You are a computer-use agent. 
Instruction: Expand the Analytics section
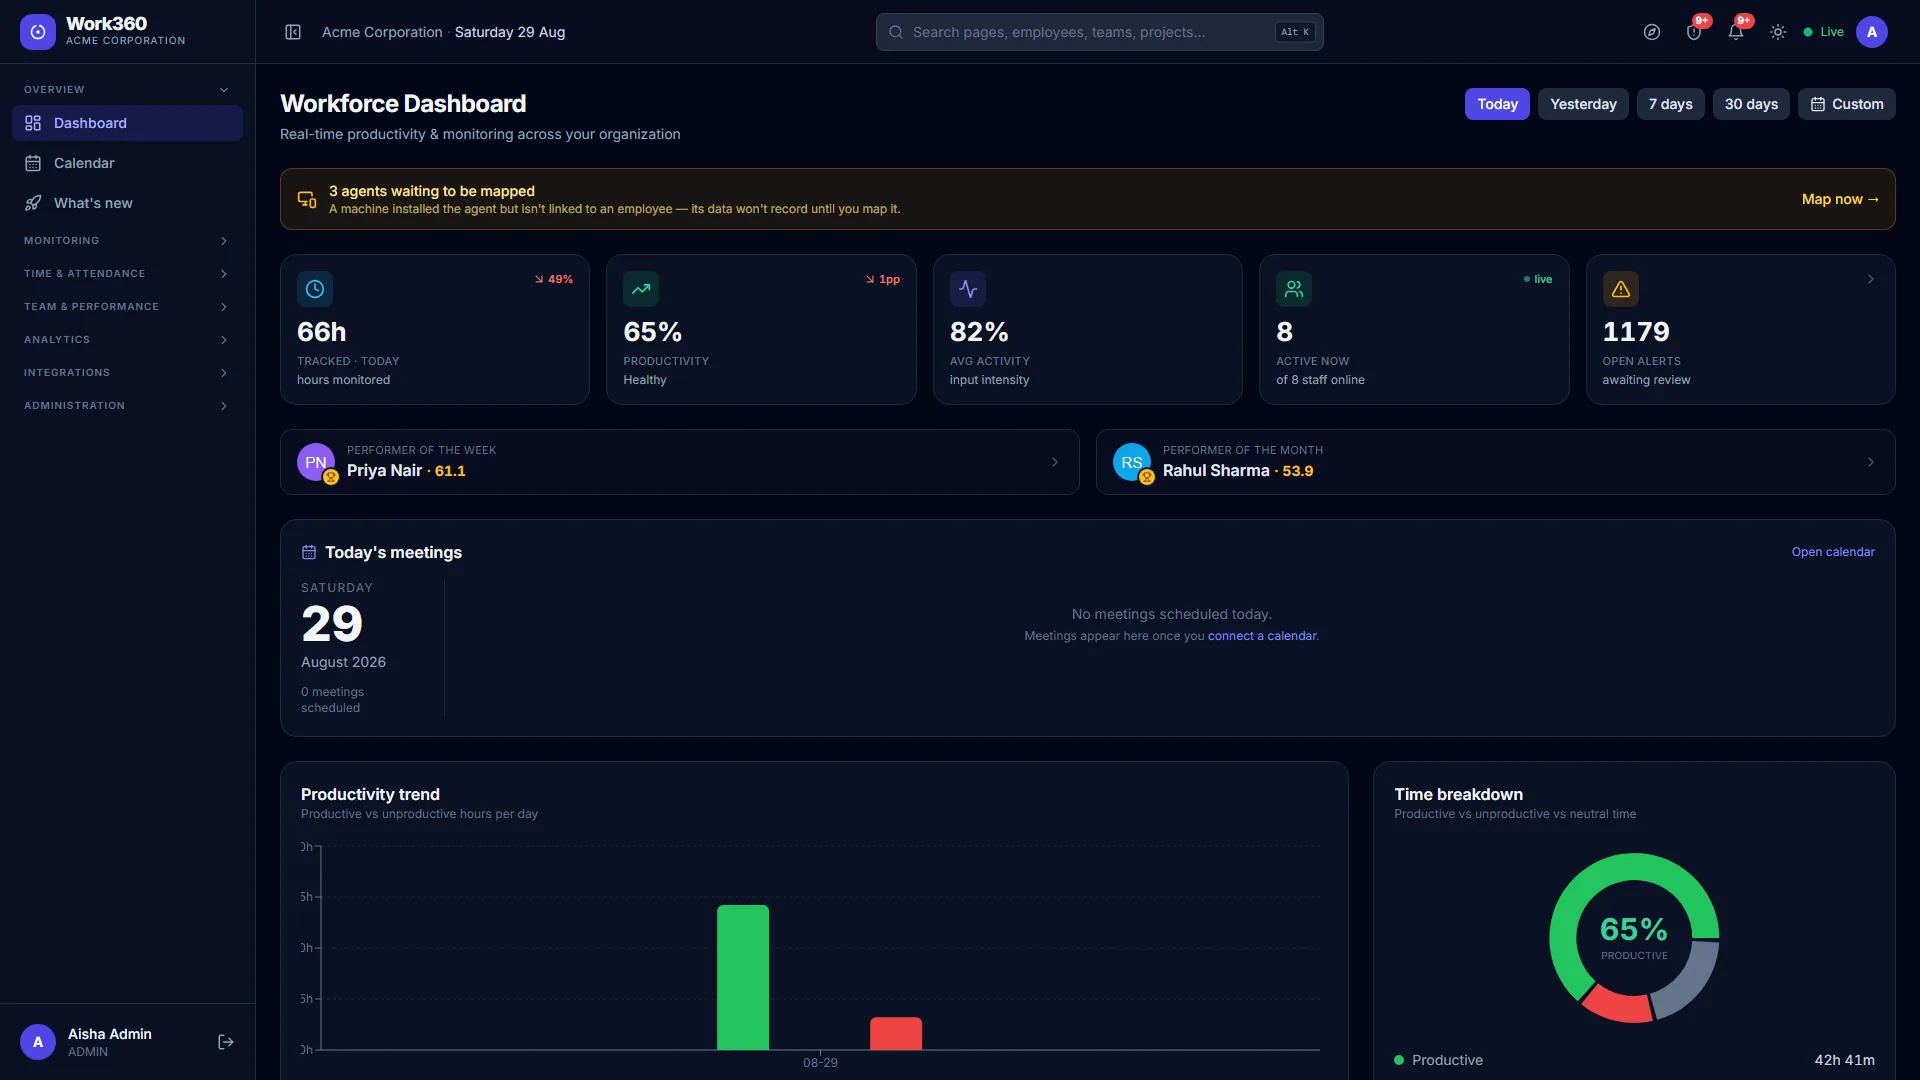point(127,340)
